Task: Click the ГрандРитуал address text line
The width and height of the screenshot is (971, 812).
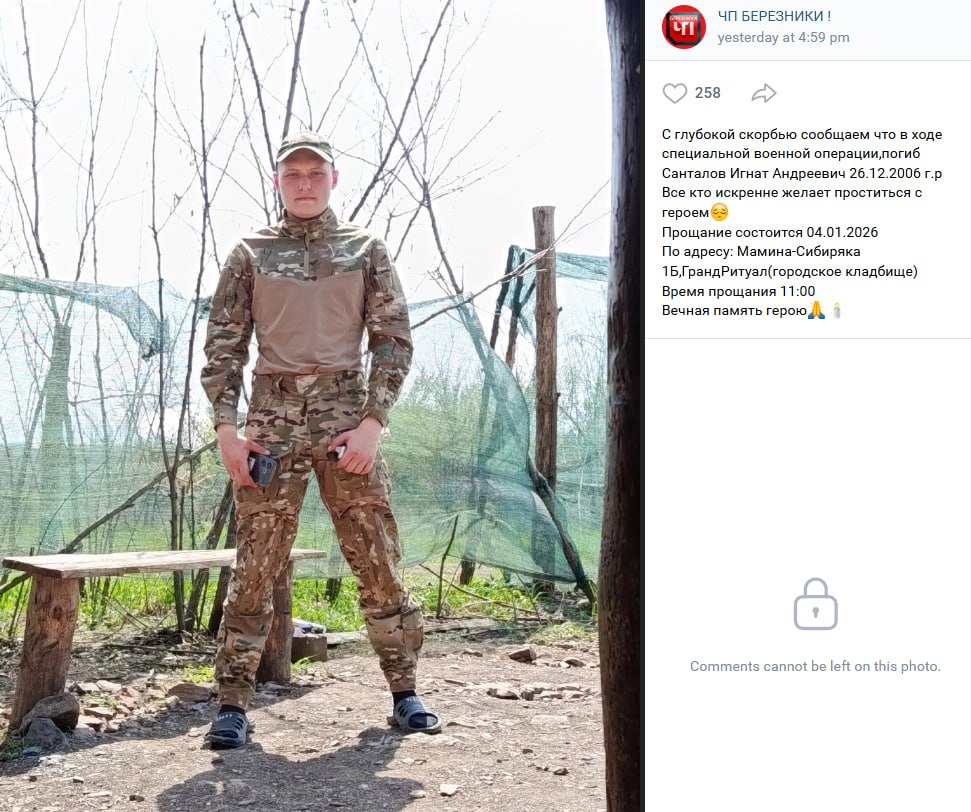Action: (x=790, y=271)
